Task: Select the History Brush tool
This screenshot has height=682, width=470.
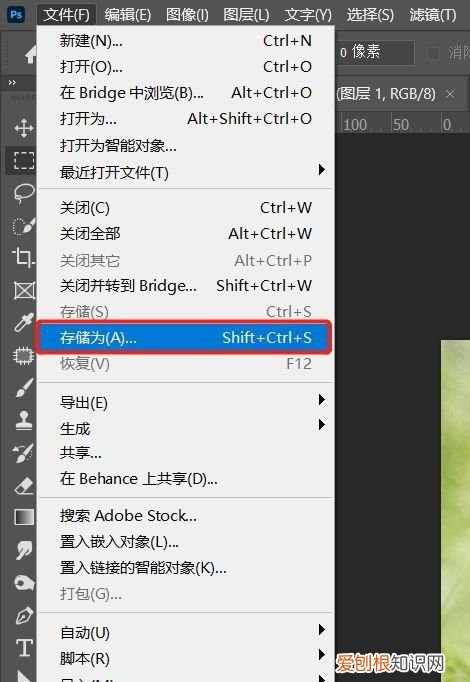Action: coord(23,453)
